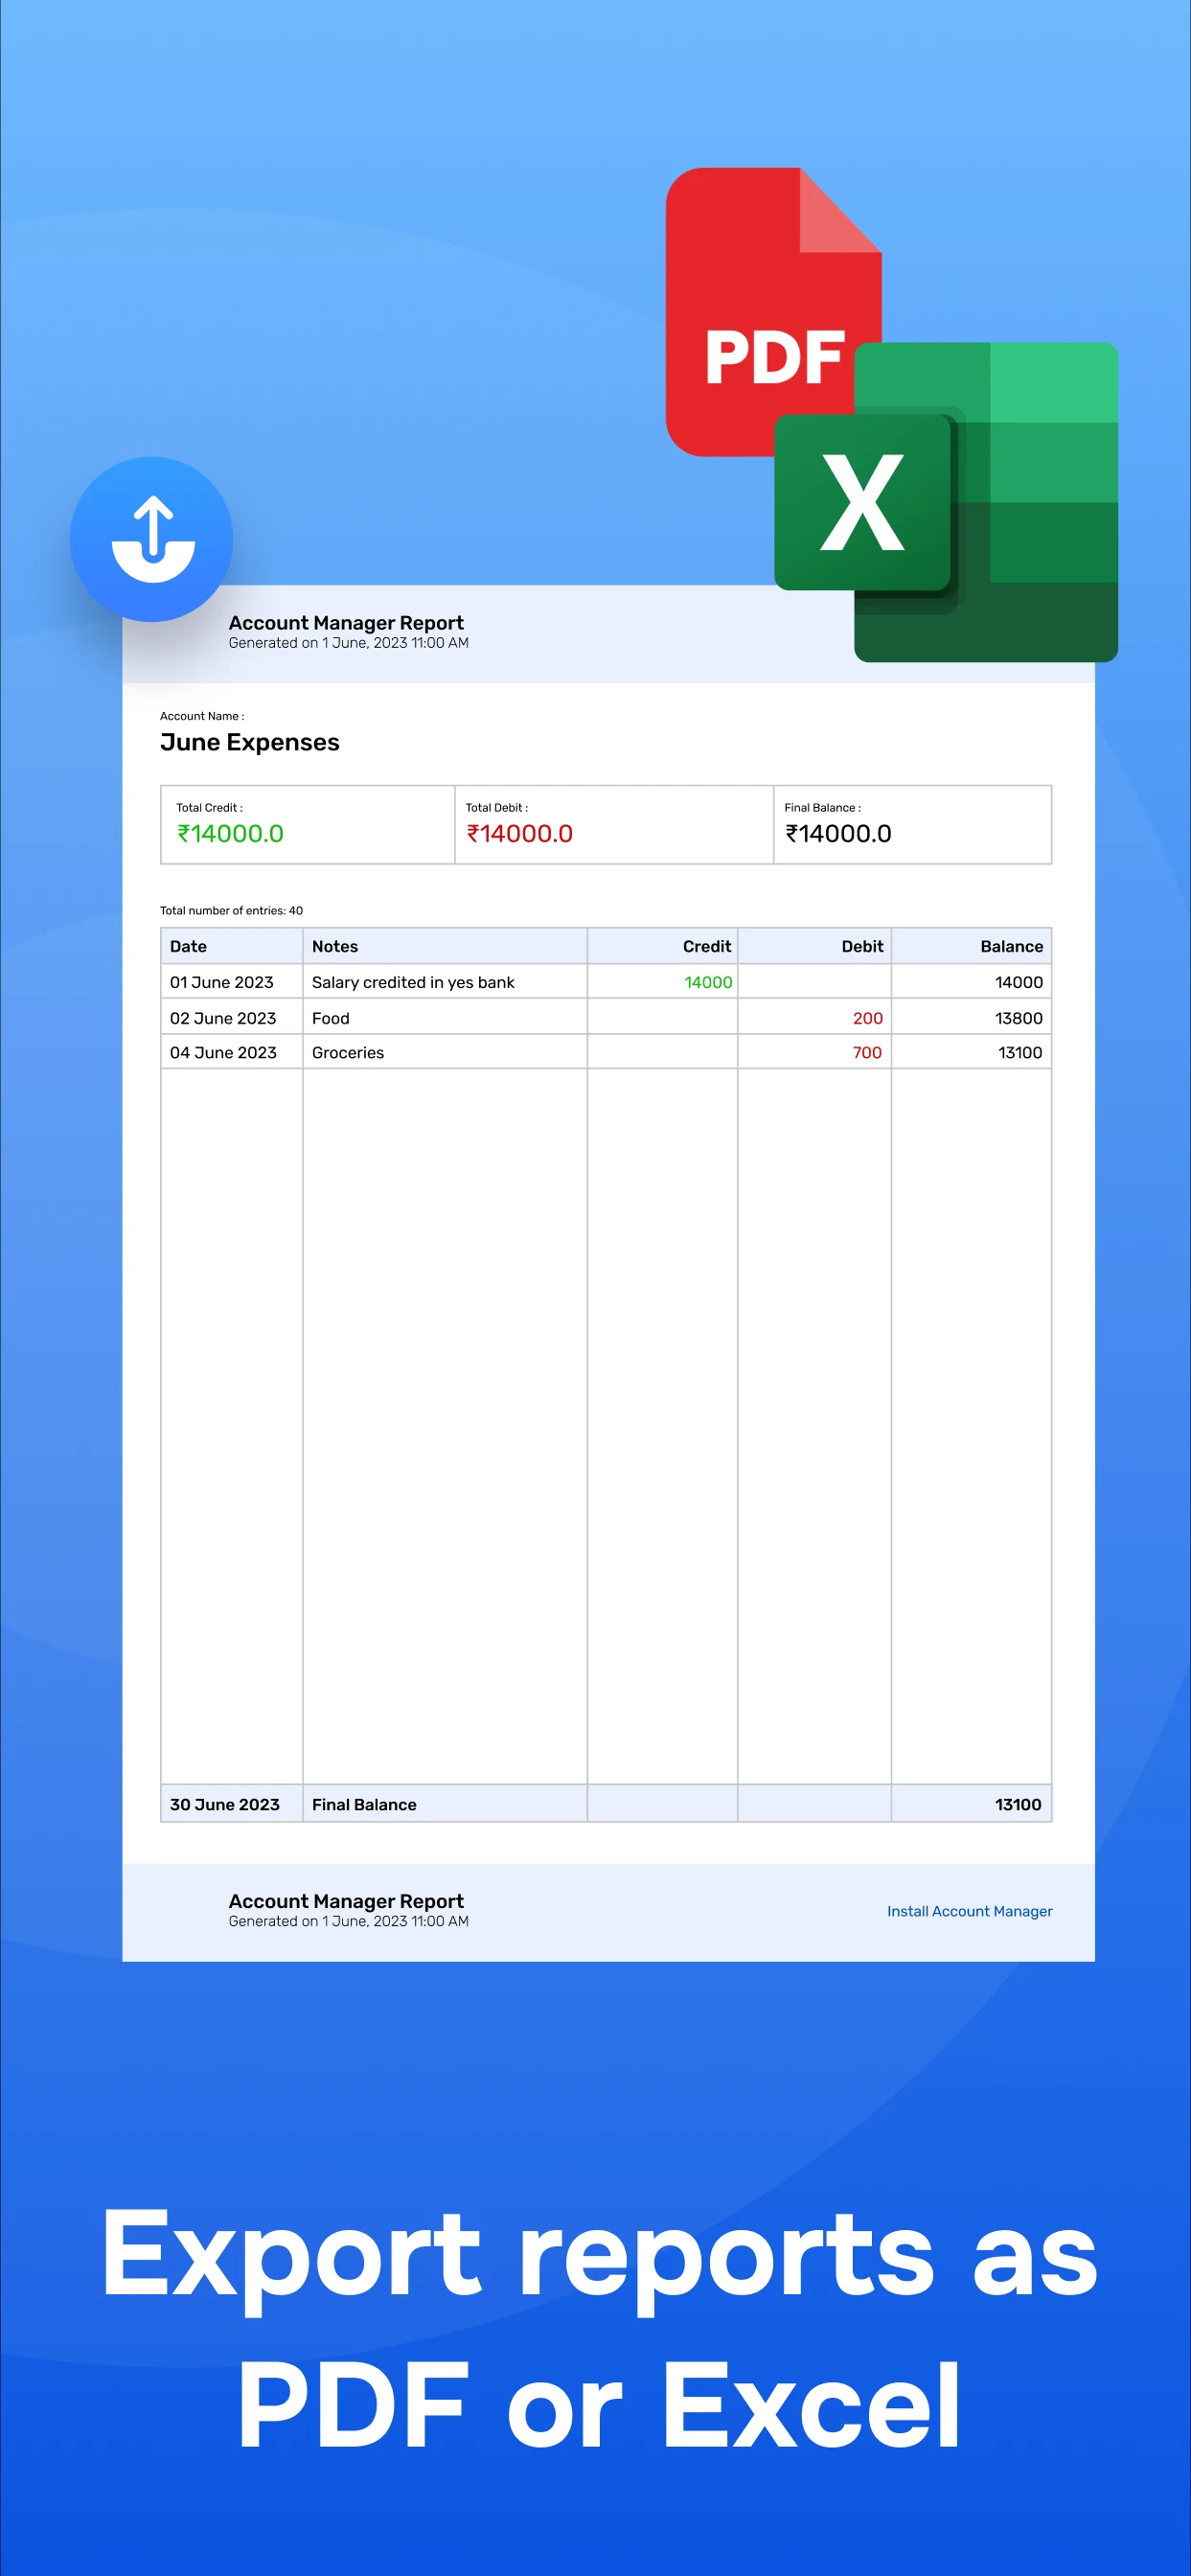The height and width of the screenshot is (2576, 1191).
Task: Click the Account Manager Report header title
Action: [x=346, y=623]
